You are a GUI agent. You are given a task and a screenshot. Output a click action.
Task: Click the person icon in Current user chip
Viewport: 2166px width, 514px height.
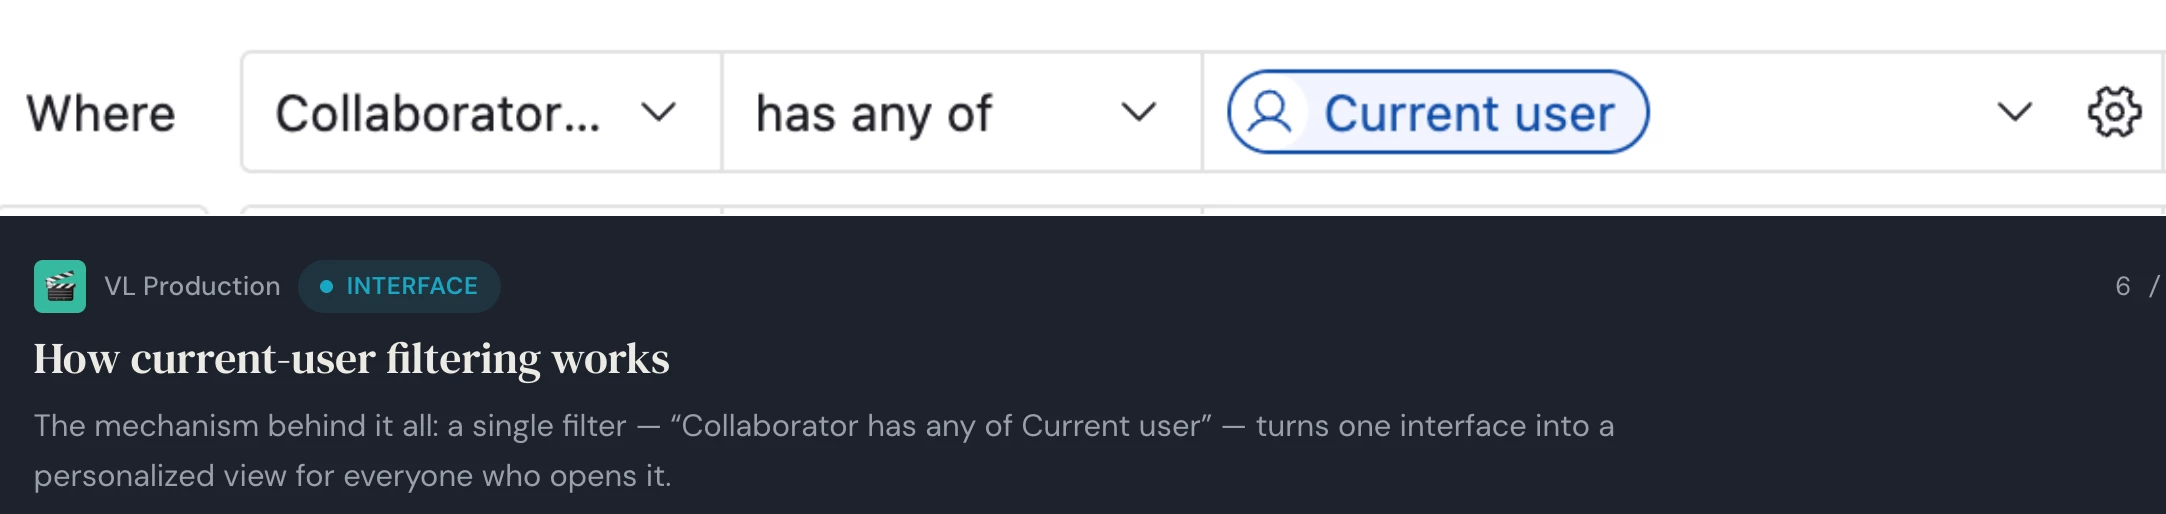pos(1270,112)
